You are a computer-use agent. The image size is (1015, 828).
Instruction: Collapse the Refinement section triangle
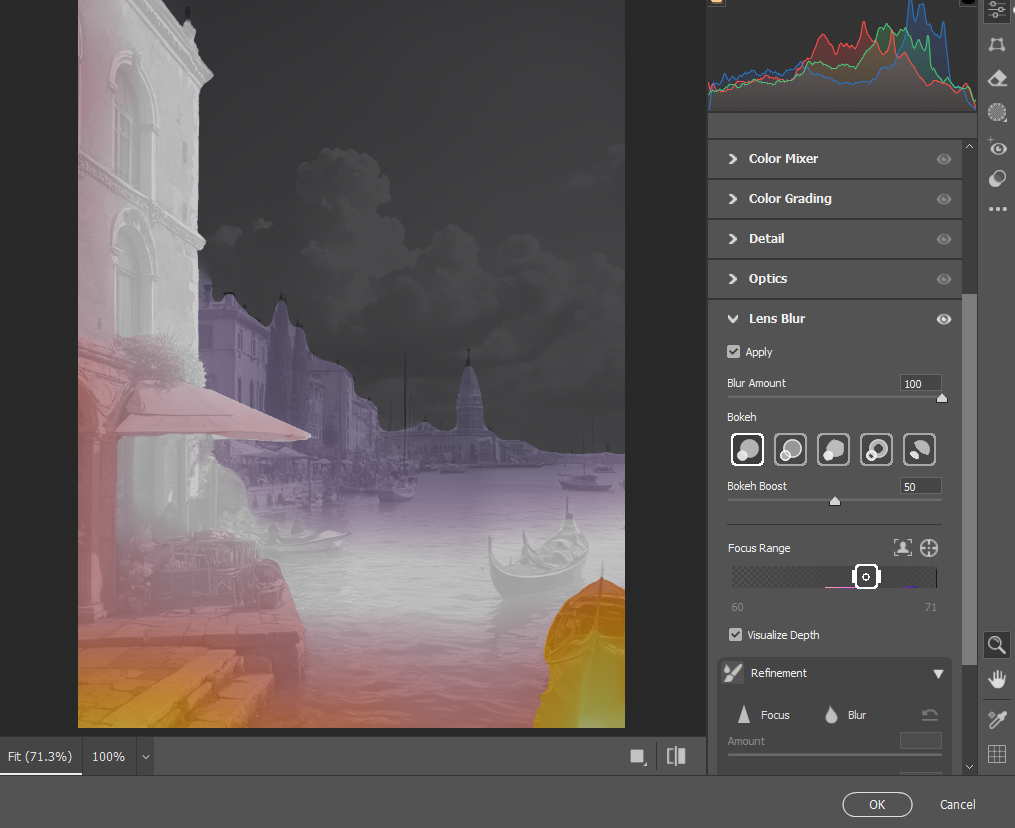point(938,674)
